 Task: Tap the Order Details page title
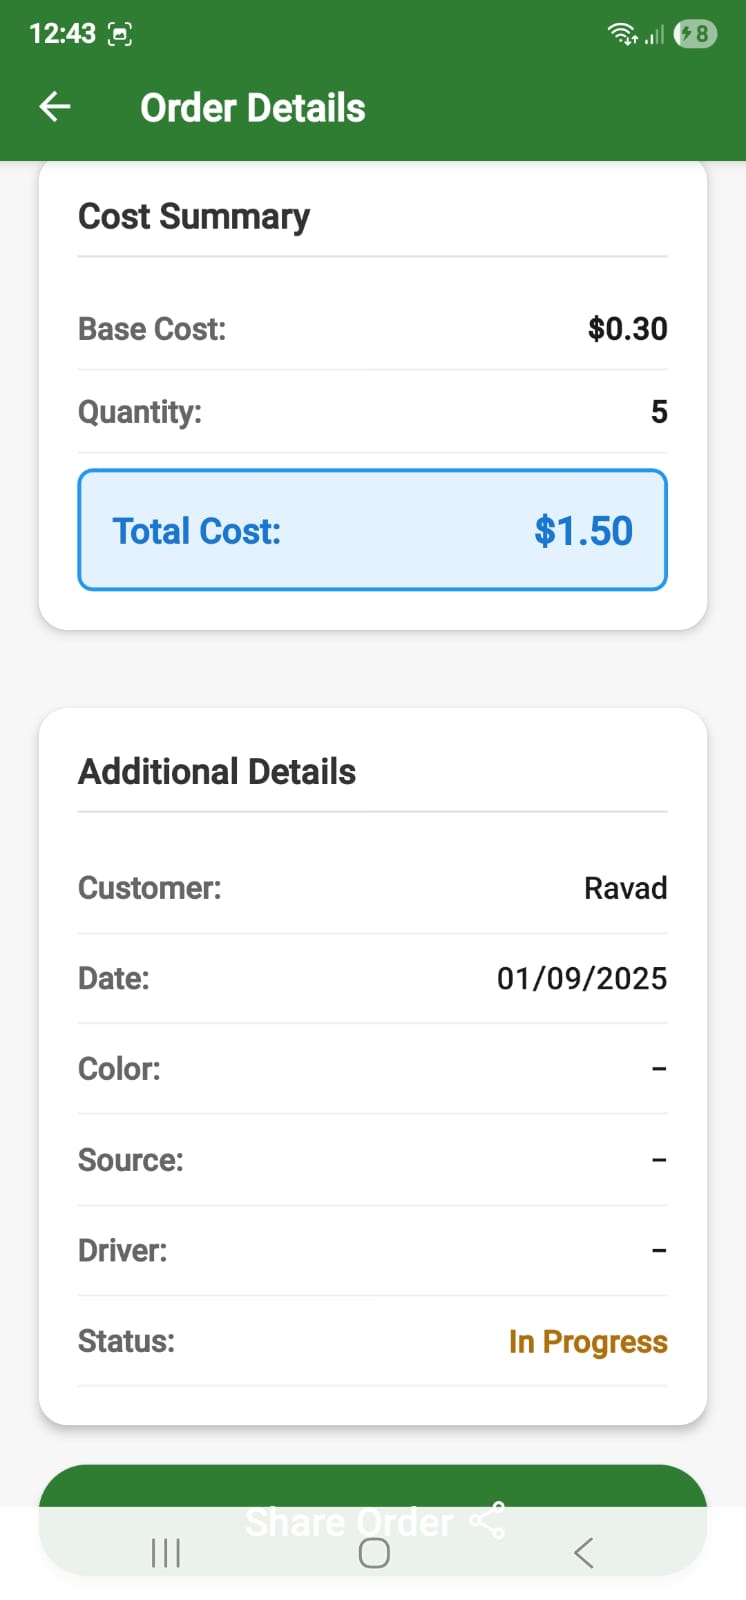(x=252, y=108)
